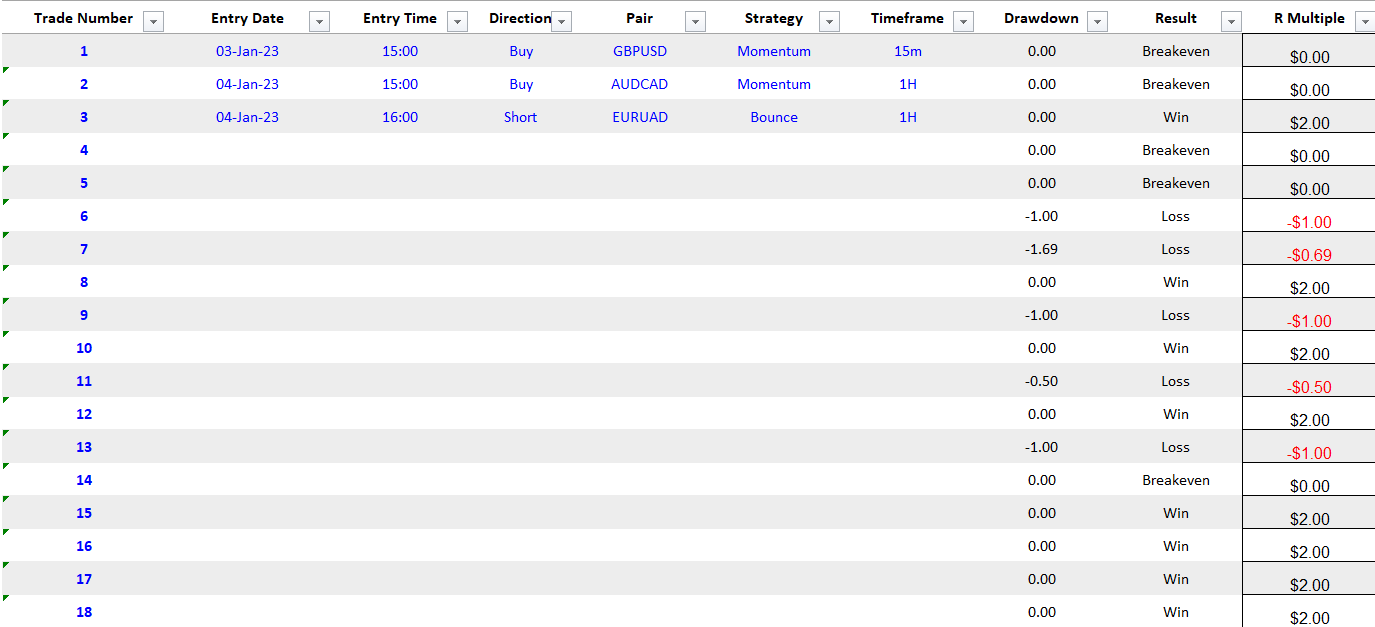Select the AUDCAD pair cell

click(x=639, y=84)
